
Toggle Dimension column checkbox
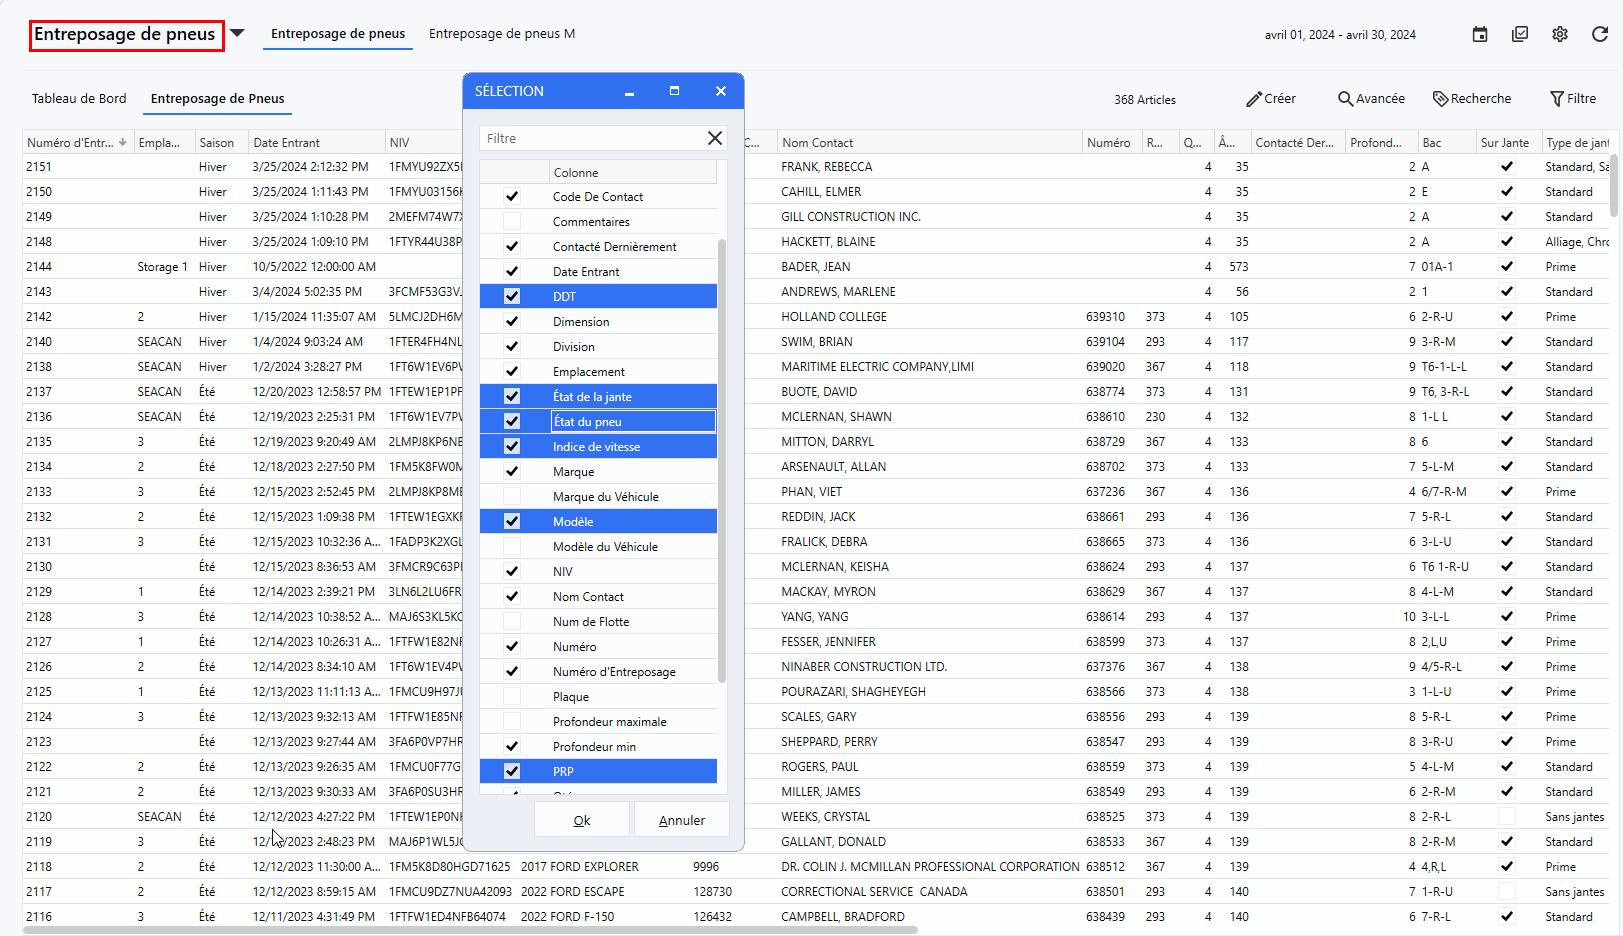(512, 322)
